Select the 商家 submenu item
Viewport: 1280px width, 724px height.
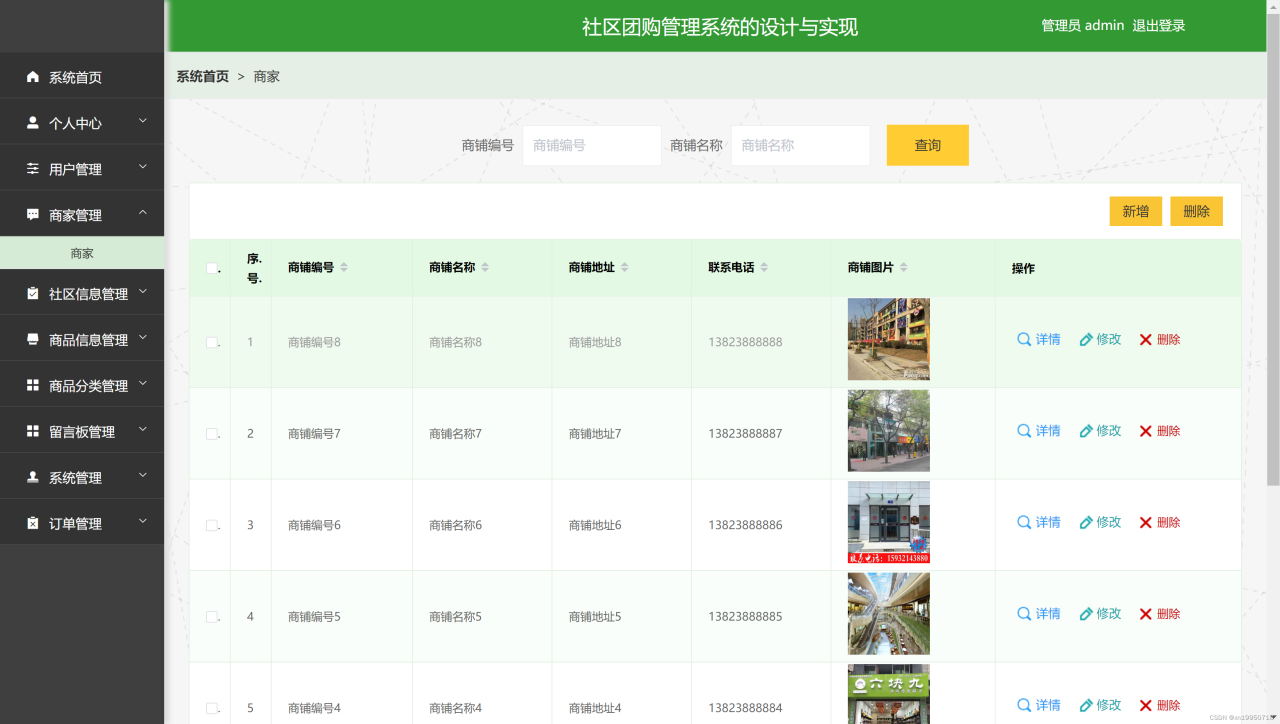[82, 254]
